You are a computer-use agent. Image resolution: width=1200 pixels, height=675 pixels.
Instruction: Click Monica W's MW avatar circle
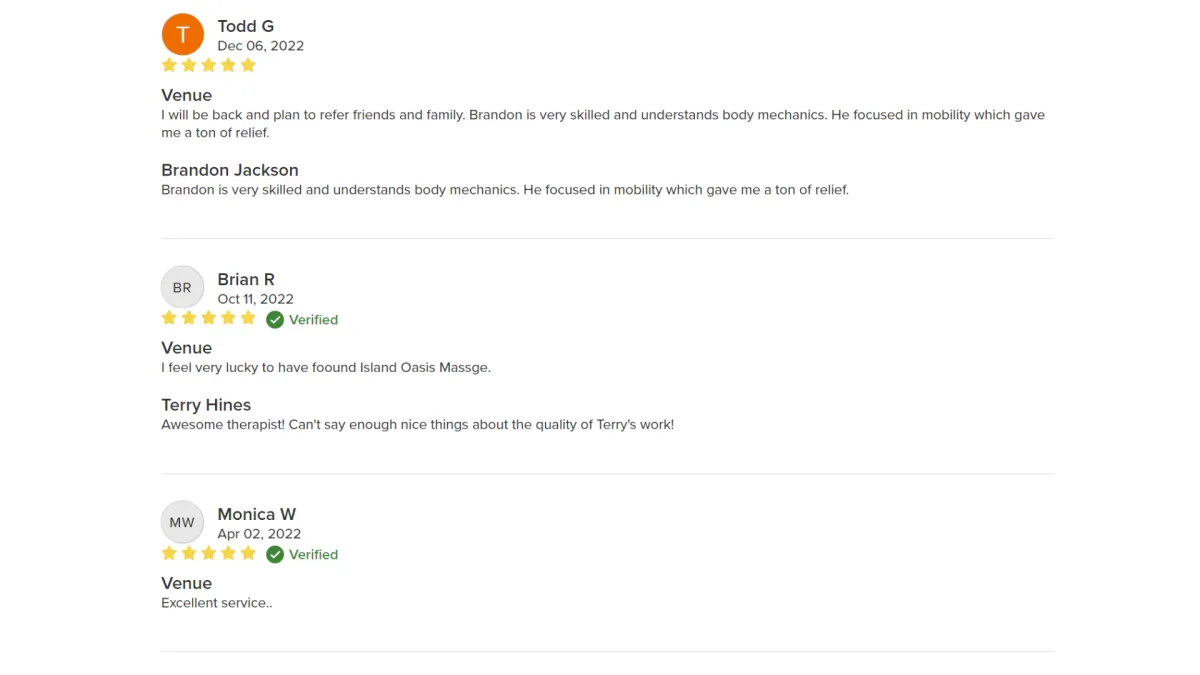click(182, 522)
